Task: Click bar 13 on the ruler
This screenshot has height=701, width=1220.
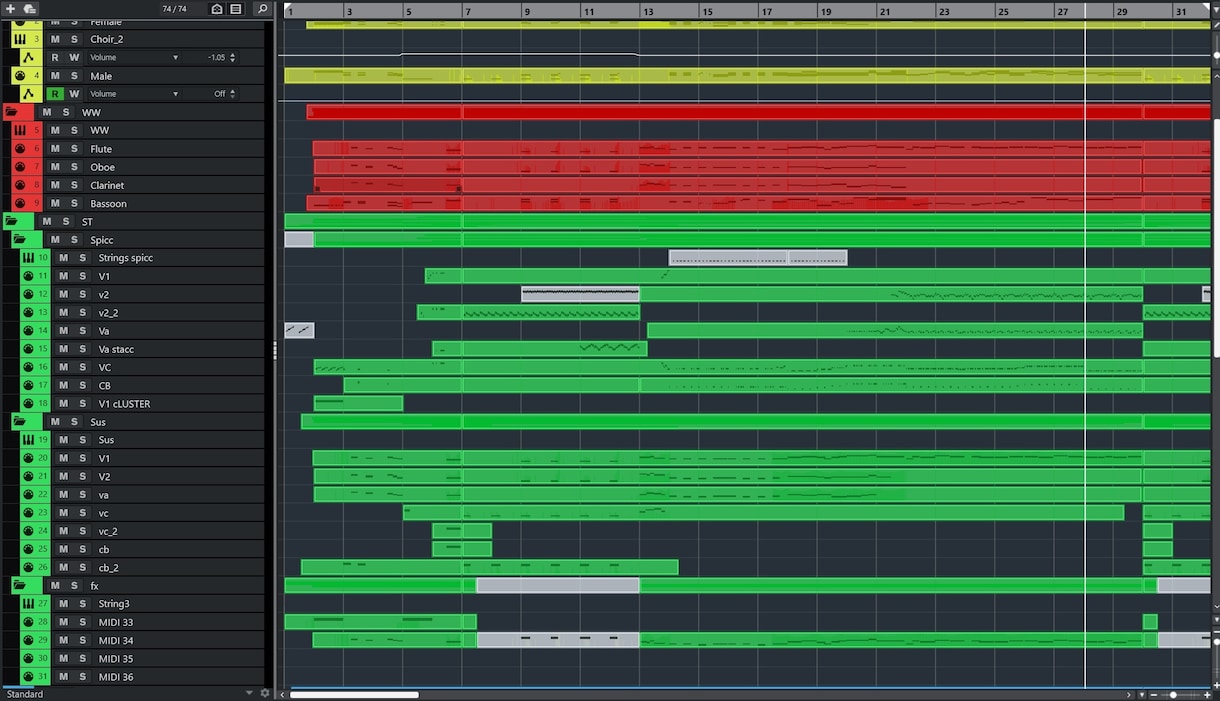Action: click(x=647, y=12)
